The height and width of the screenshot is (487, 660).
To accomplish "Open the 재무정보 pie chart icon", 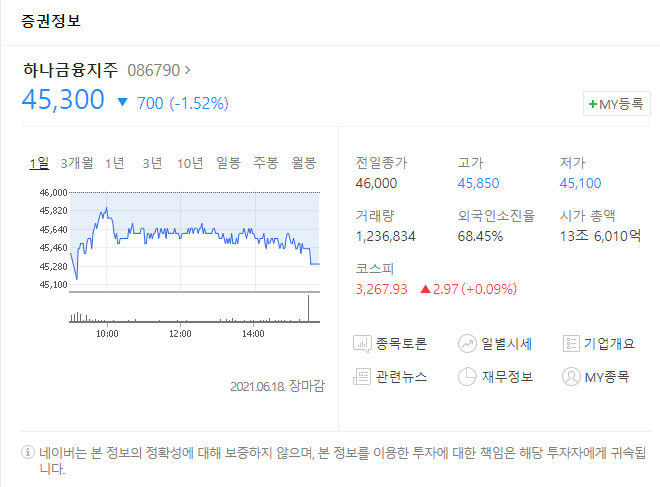I will tap(467, 376).
